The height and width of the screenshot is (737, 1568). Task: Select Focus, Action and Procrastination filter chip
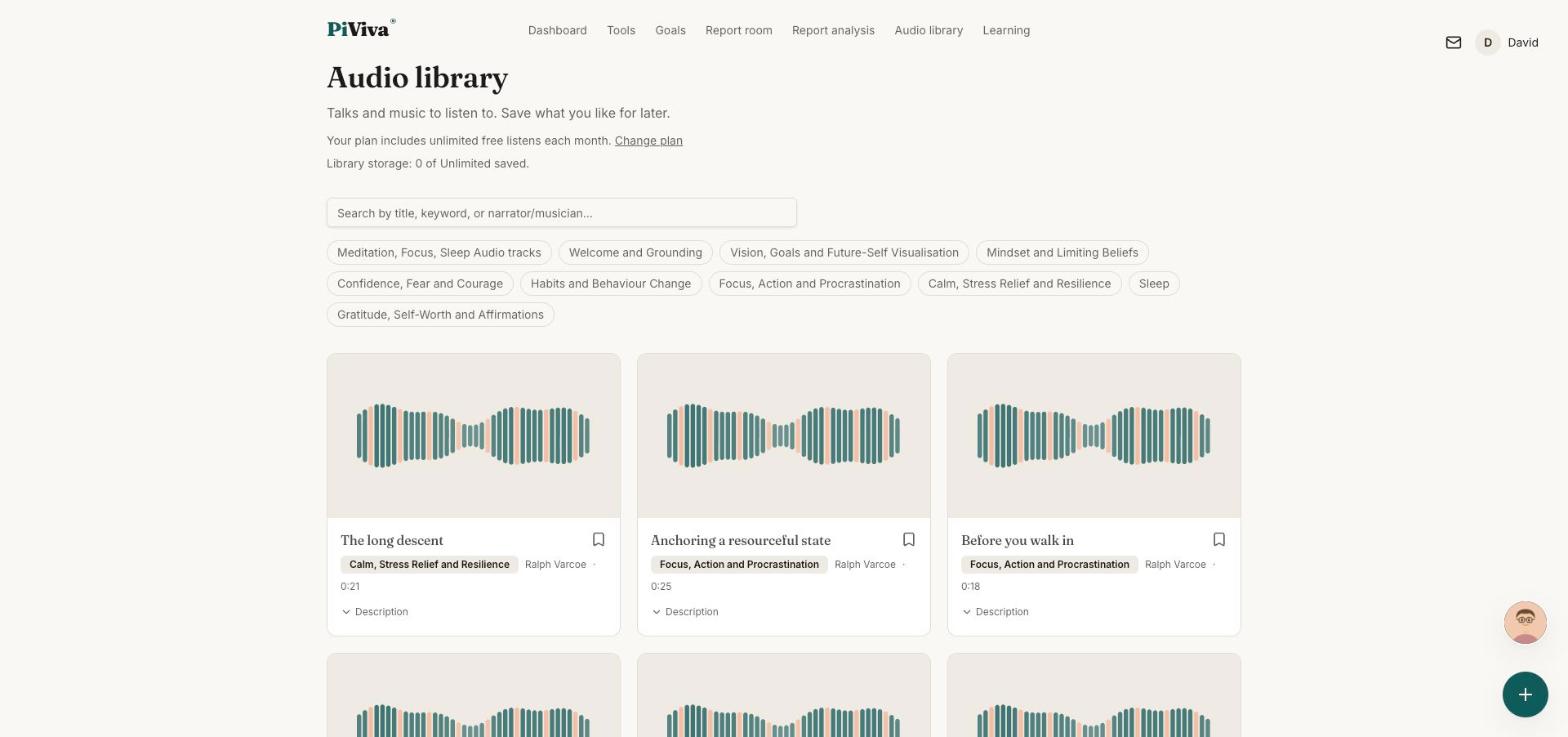[x=809, y=284]
